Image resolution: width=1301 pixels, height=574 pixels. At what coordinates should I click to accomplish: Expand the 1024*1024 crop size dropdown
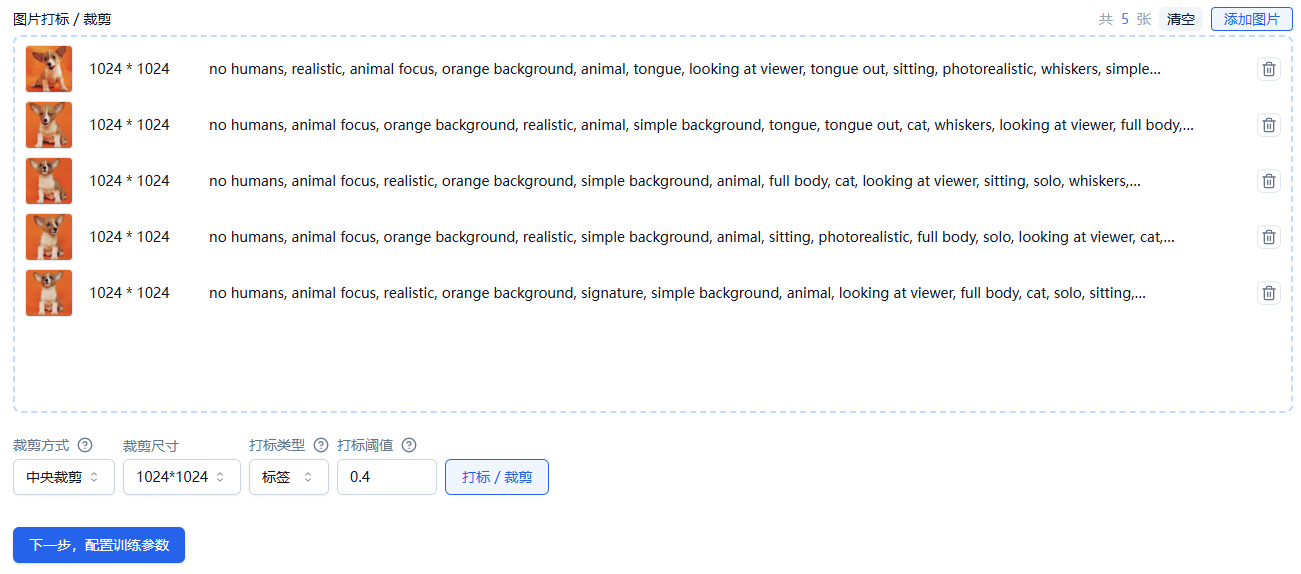(181, 477)
